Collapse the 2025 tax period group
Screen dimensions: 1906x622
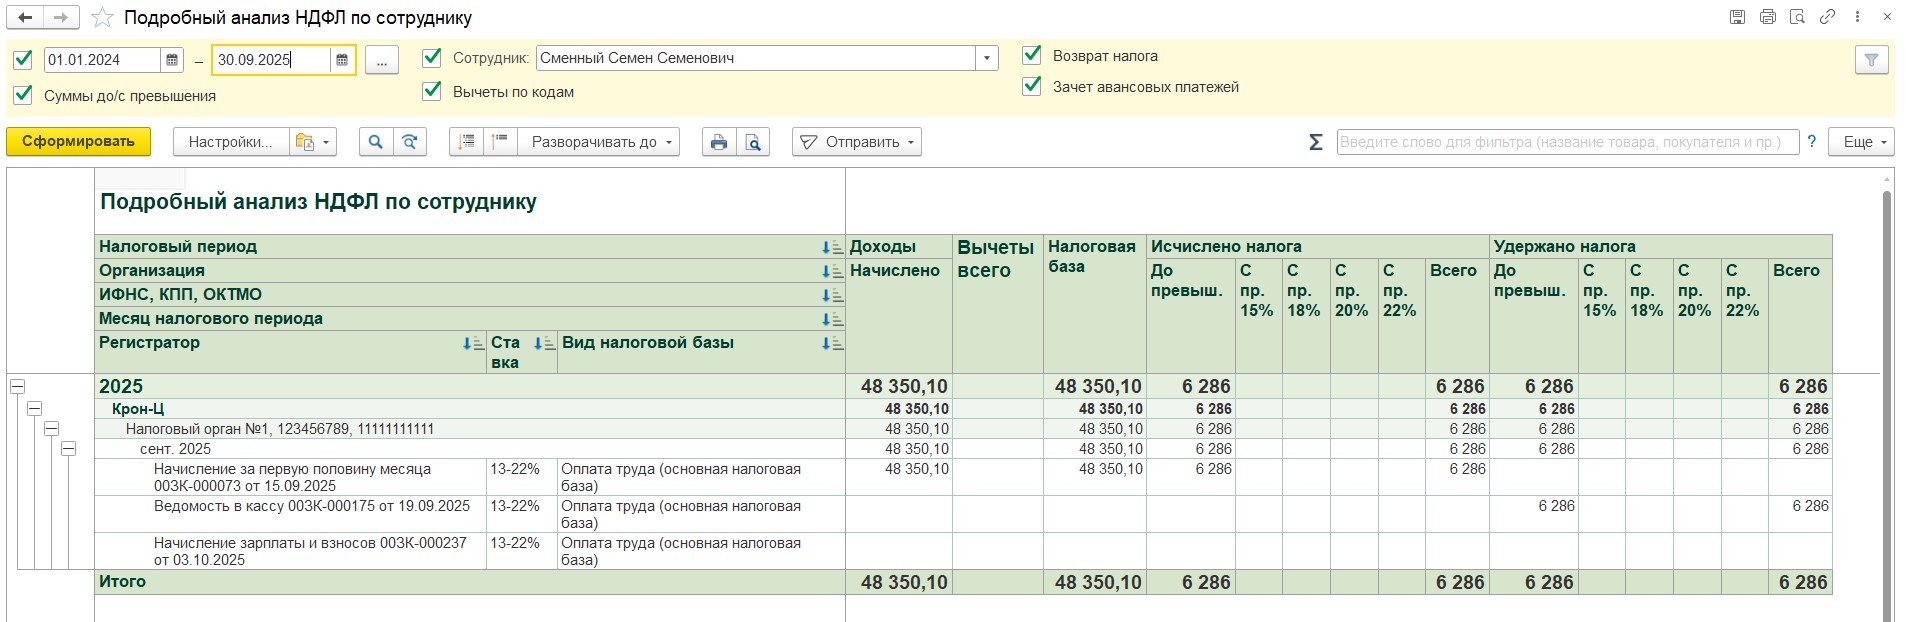tap(17, 386)
